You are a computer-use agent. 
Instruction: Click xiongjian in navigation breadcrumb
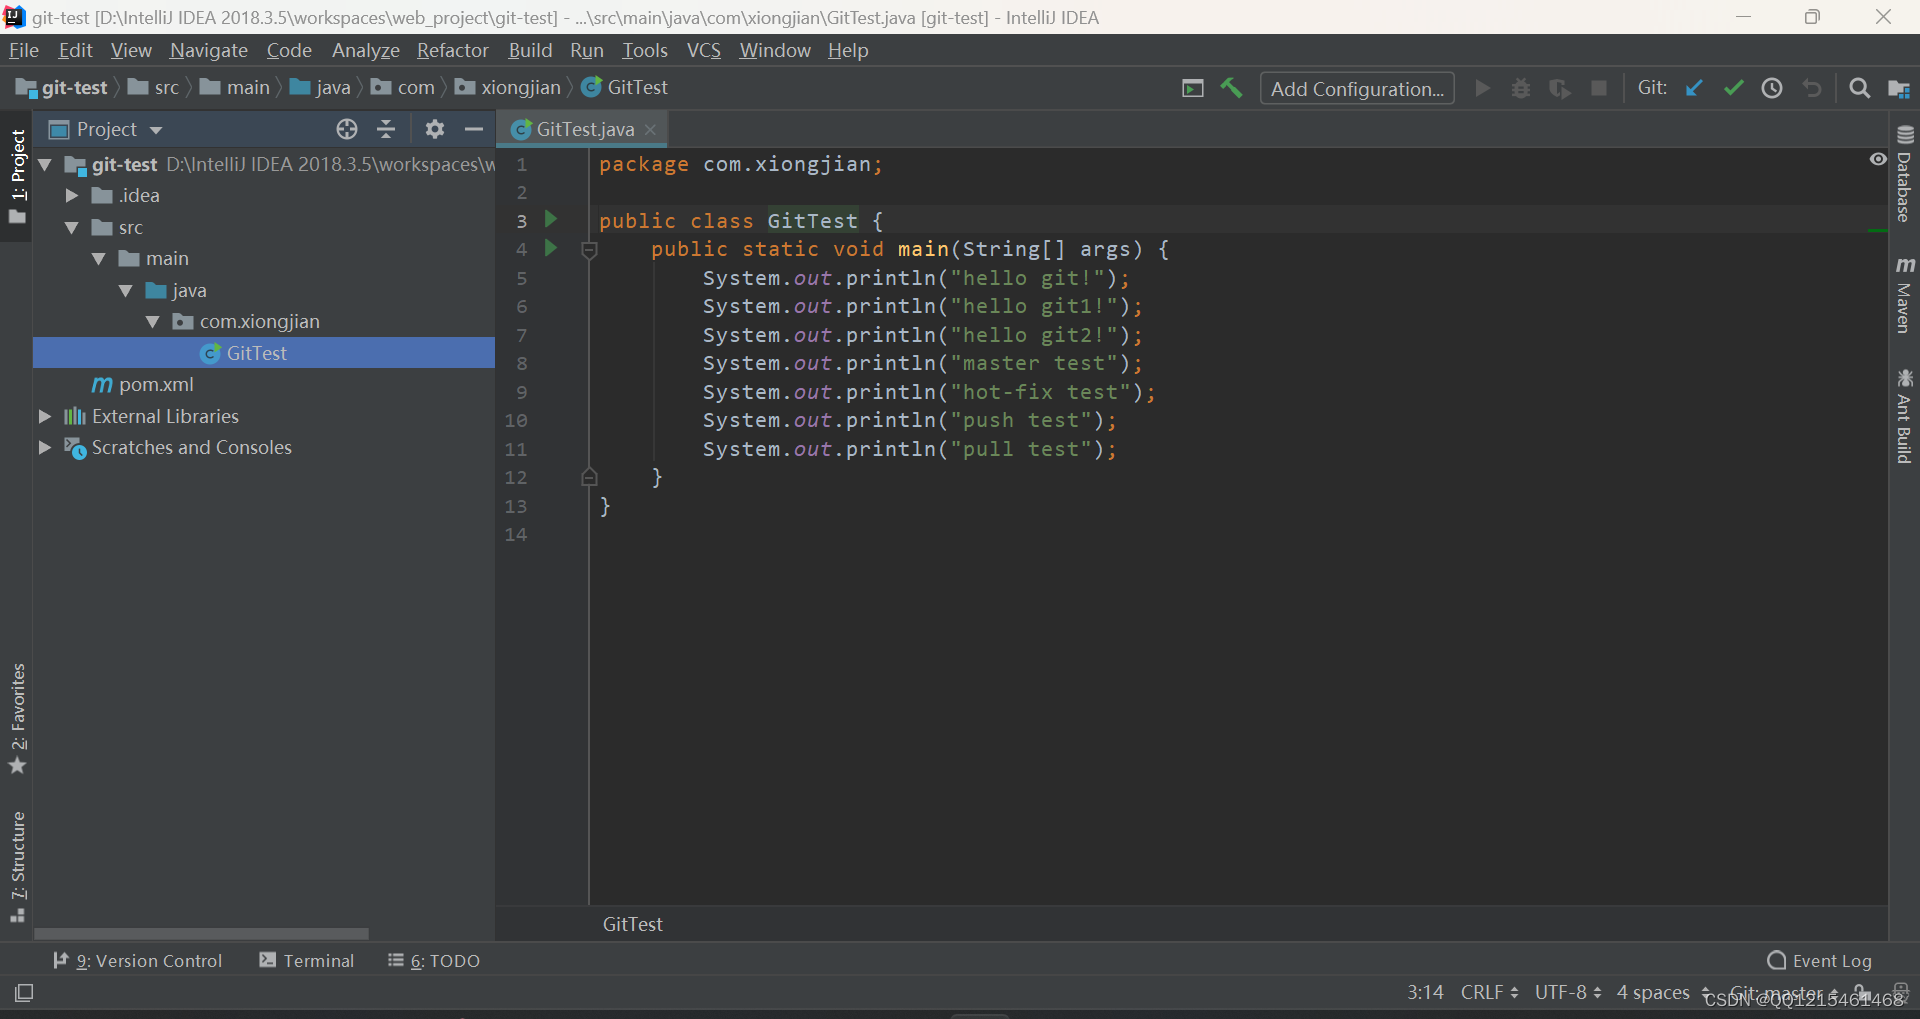click(x=509, y=87)
